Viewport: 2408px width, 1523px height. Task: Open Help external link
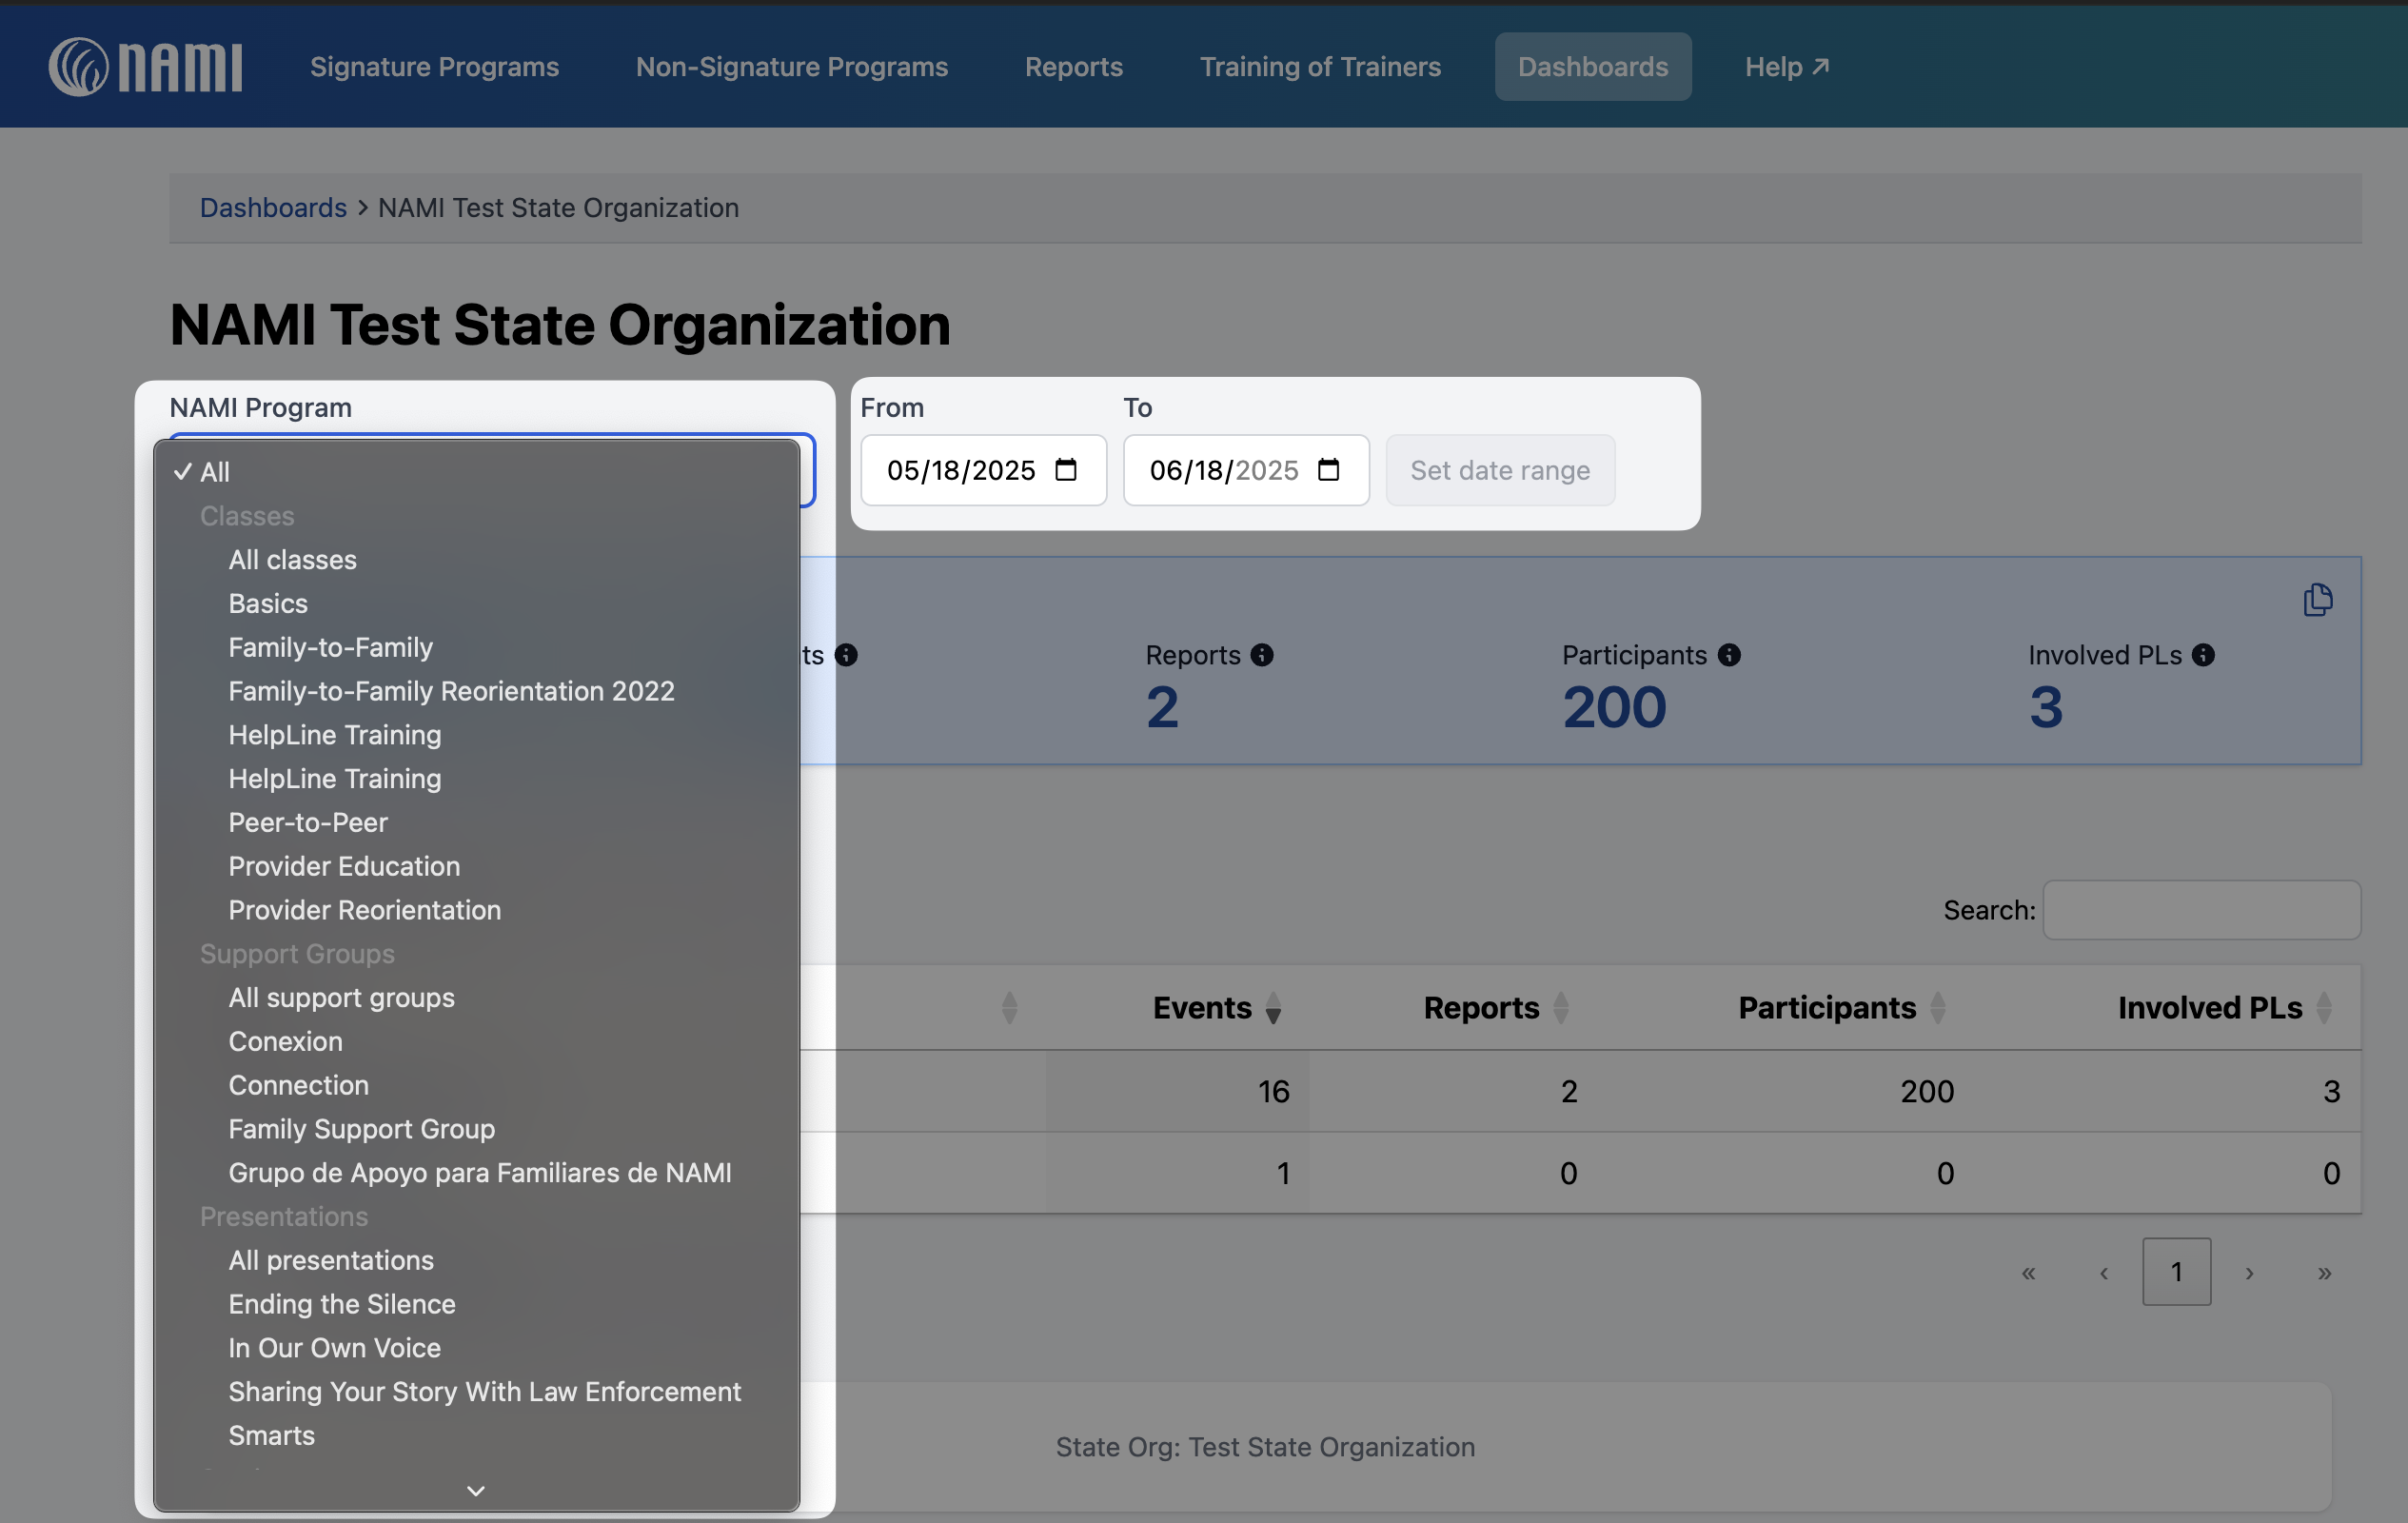coord(1787,66)
